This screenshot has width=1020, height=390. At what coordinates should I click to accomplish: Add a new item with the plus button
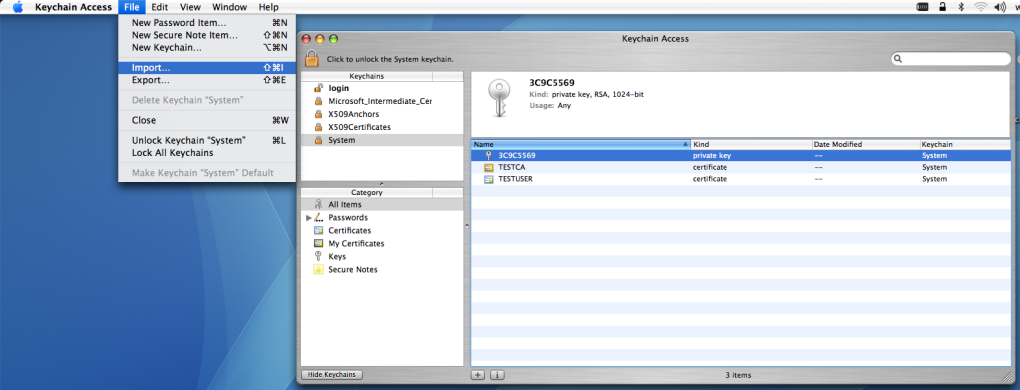477,375
